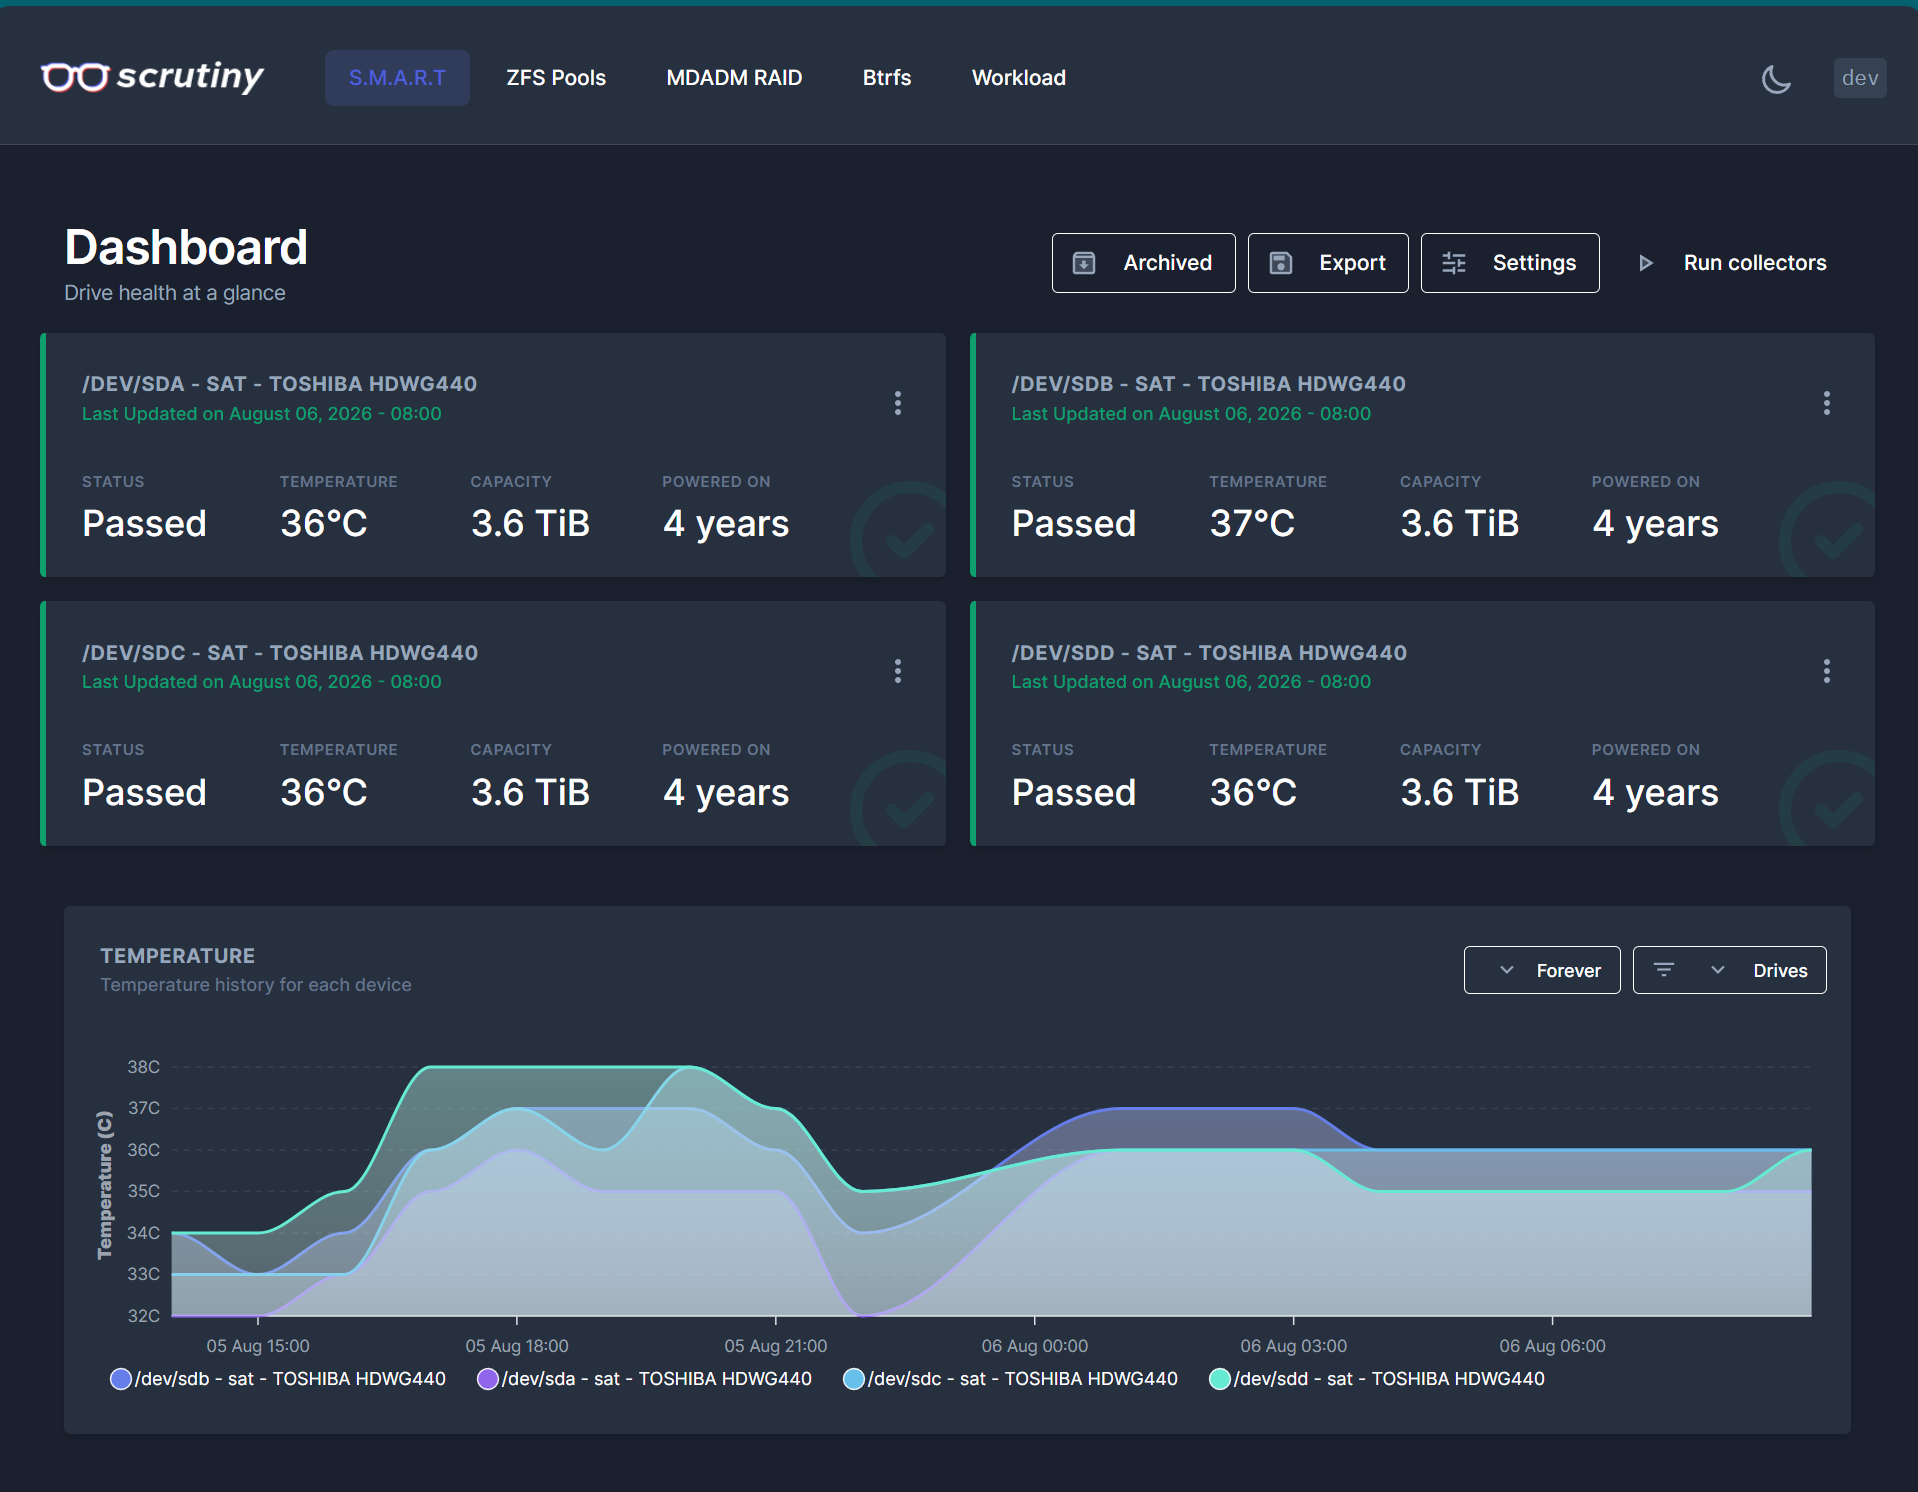The width and height of the screenshot is (1918, 1492).
Task: Toggle /dev/sdd series in chart legend
Action: coord(1377,1379)
